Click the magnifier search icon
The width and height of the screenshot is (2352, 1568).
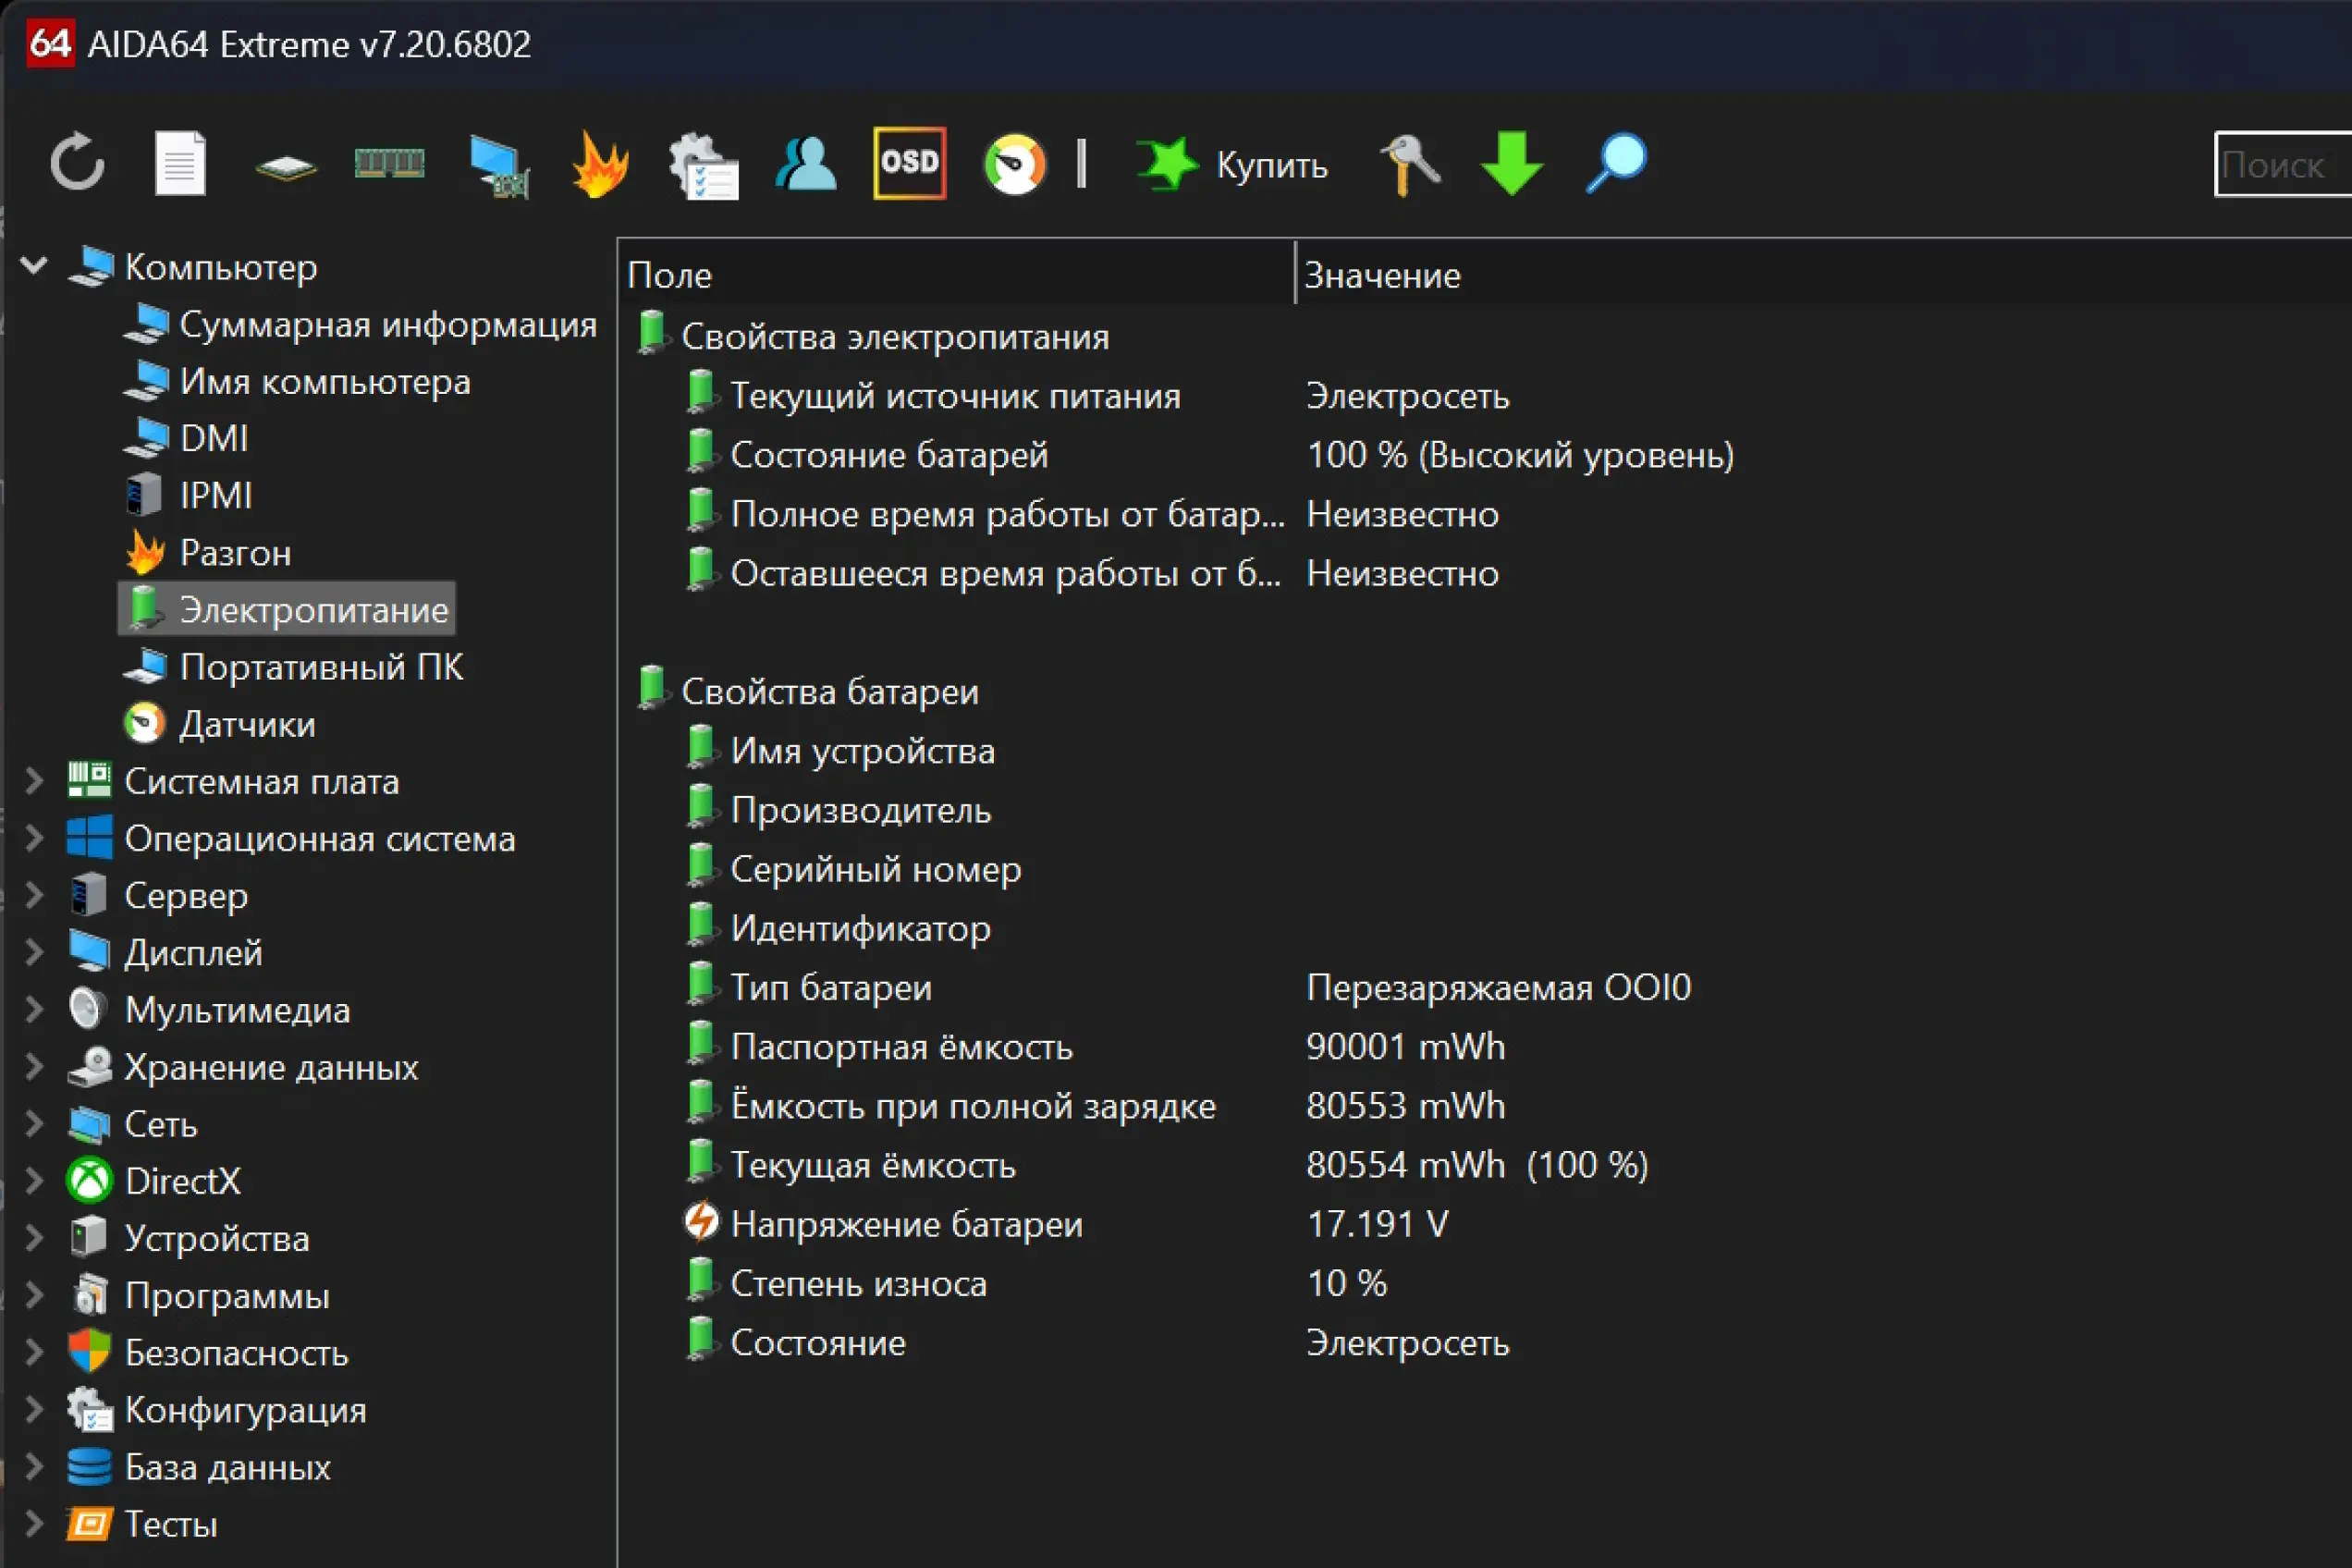[x=1616, y=163]
